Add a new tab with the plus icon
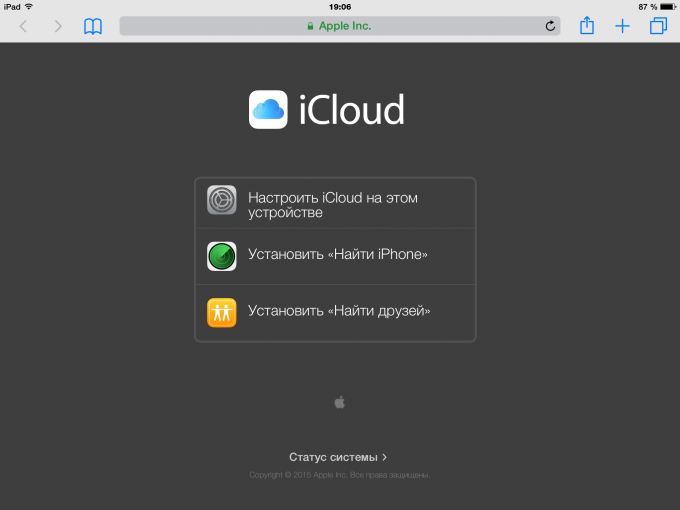This screenshot has width=680, height=510. (x=622, y=26)
